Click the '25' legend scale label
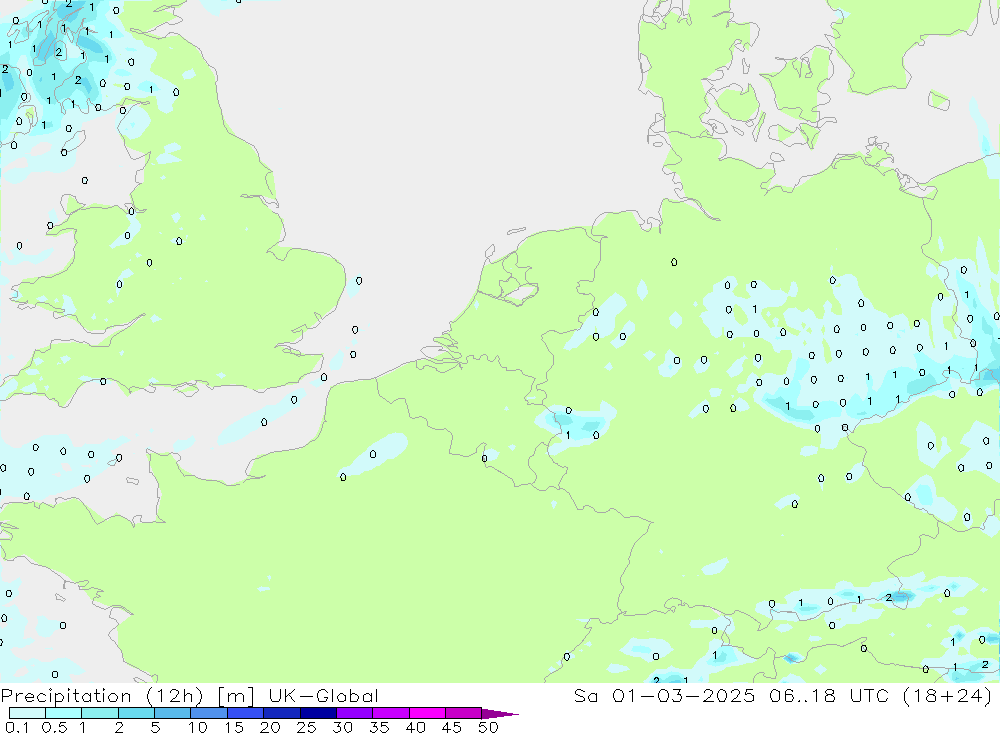Image resolution: width=1000 pixels, height=733 pixels. point(306,727)
